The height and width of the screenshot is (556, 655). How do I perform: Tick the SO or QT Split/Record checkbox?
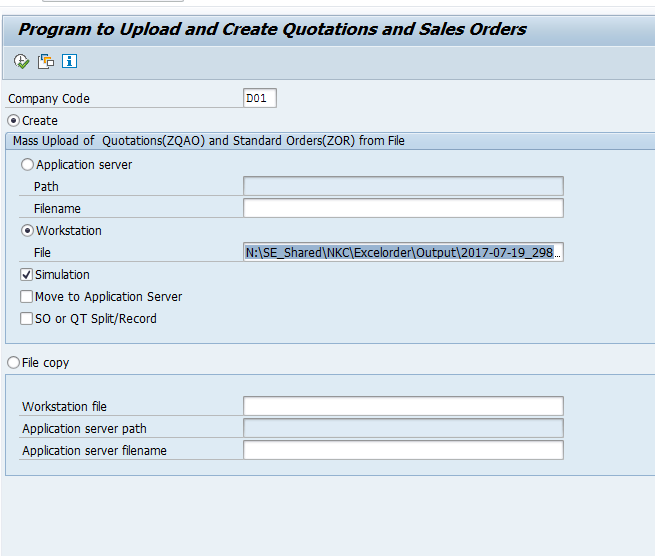pyautogui.click(x=27, y=319)
